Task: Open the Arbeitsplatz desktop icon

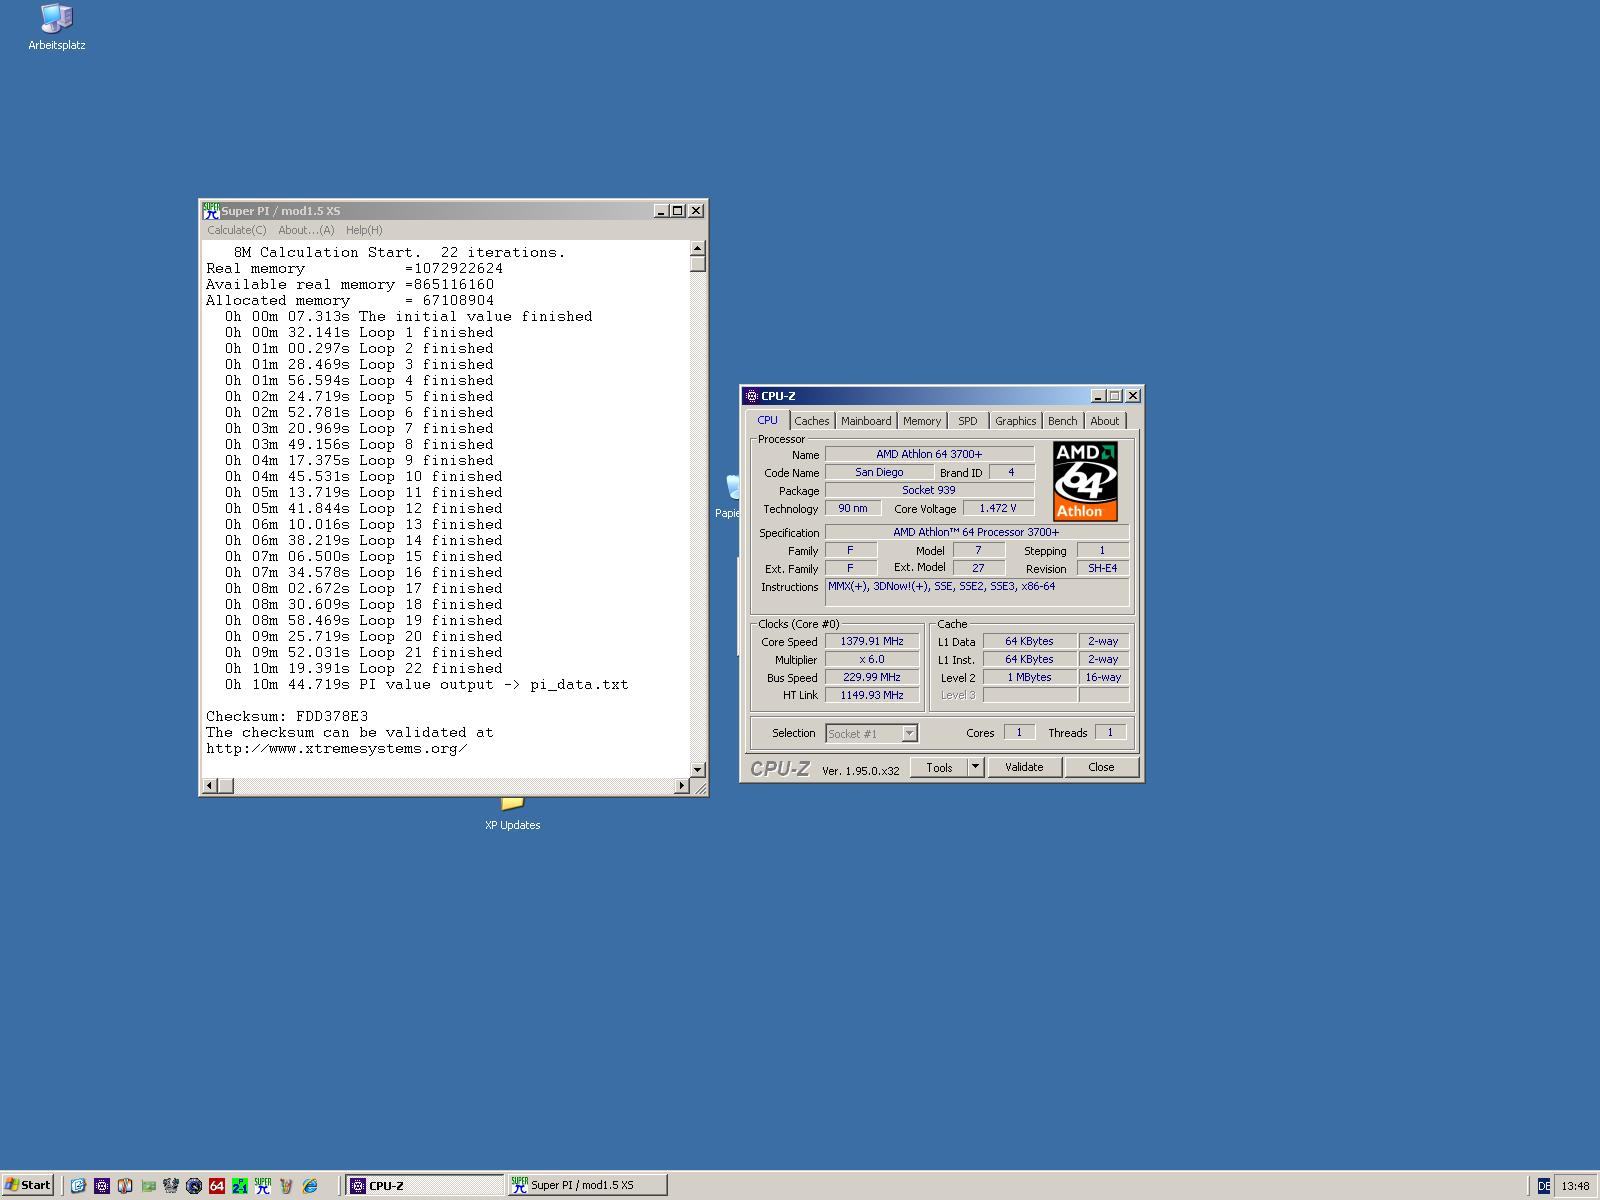Action: tap(57, 27)
